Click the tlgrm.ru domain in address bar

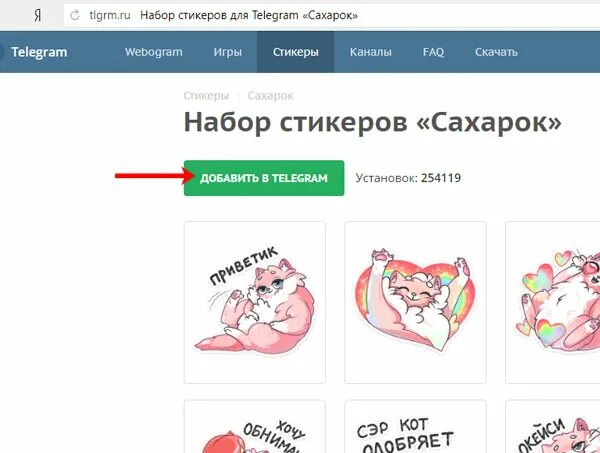[110, 15]
